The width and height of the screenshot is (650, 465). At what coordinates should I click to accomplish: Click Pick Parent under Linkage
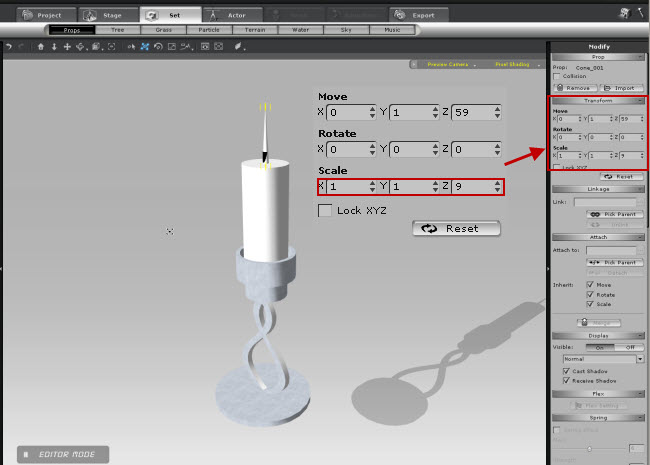(615, 214)
